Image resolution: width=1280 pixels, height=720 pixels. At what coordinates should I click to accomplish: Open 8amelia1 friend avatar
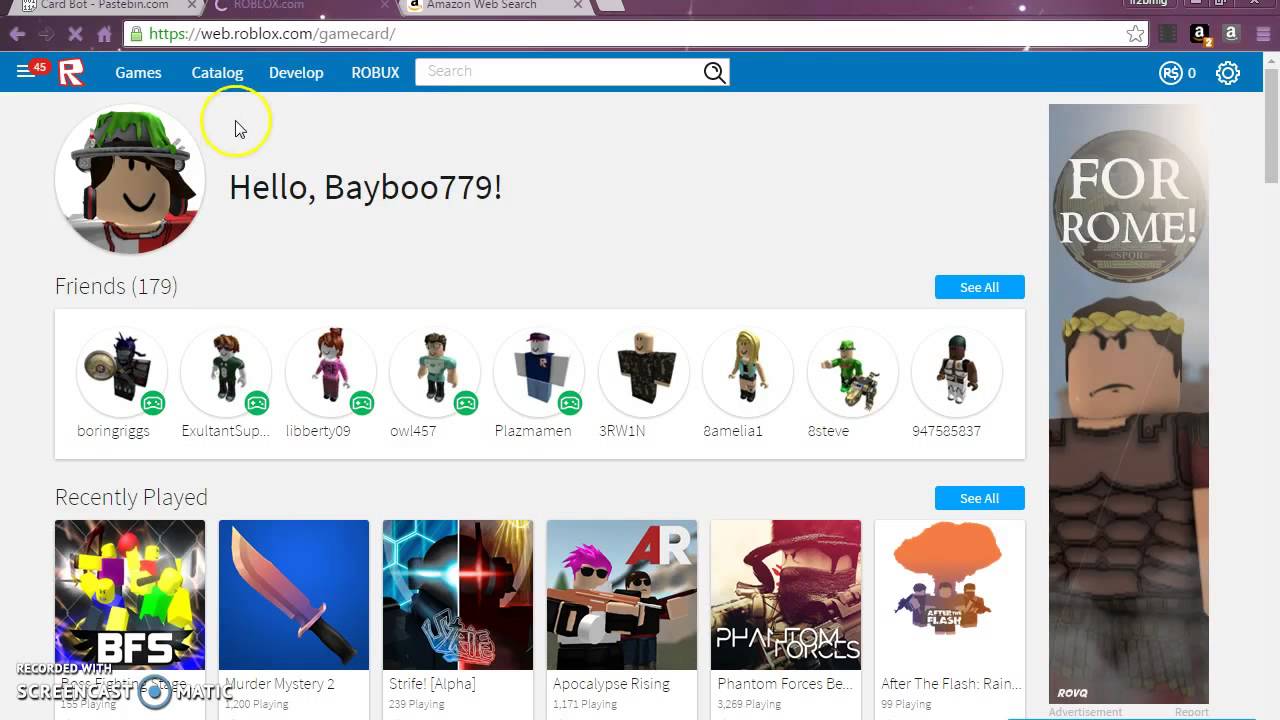[748, 371]
